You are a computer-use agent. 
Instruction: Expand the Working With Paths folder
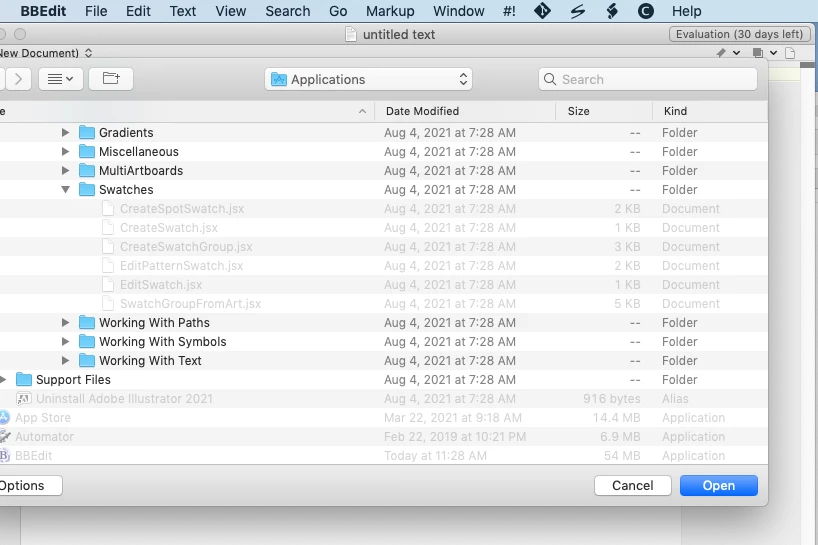tap(65, 322)
